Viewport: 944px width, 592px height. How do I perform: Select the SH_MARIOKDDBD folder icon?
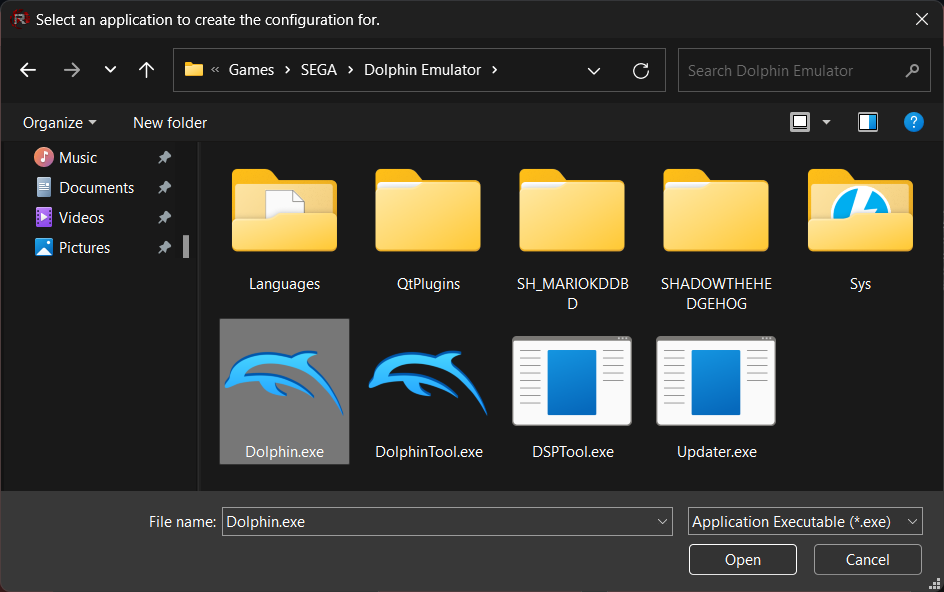[x=572, y=210]
